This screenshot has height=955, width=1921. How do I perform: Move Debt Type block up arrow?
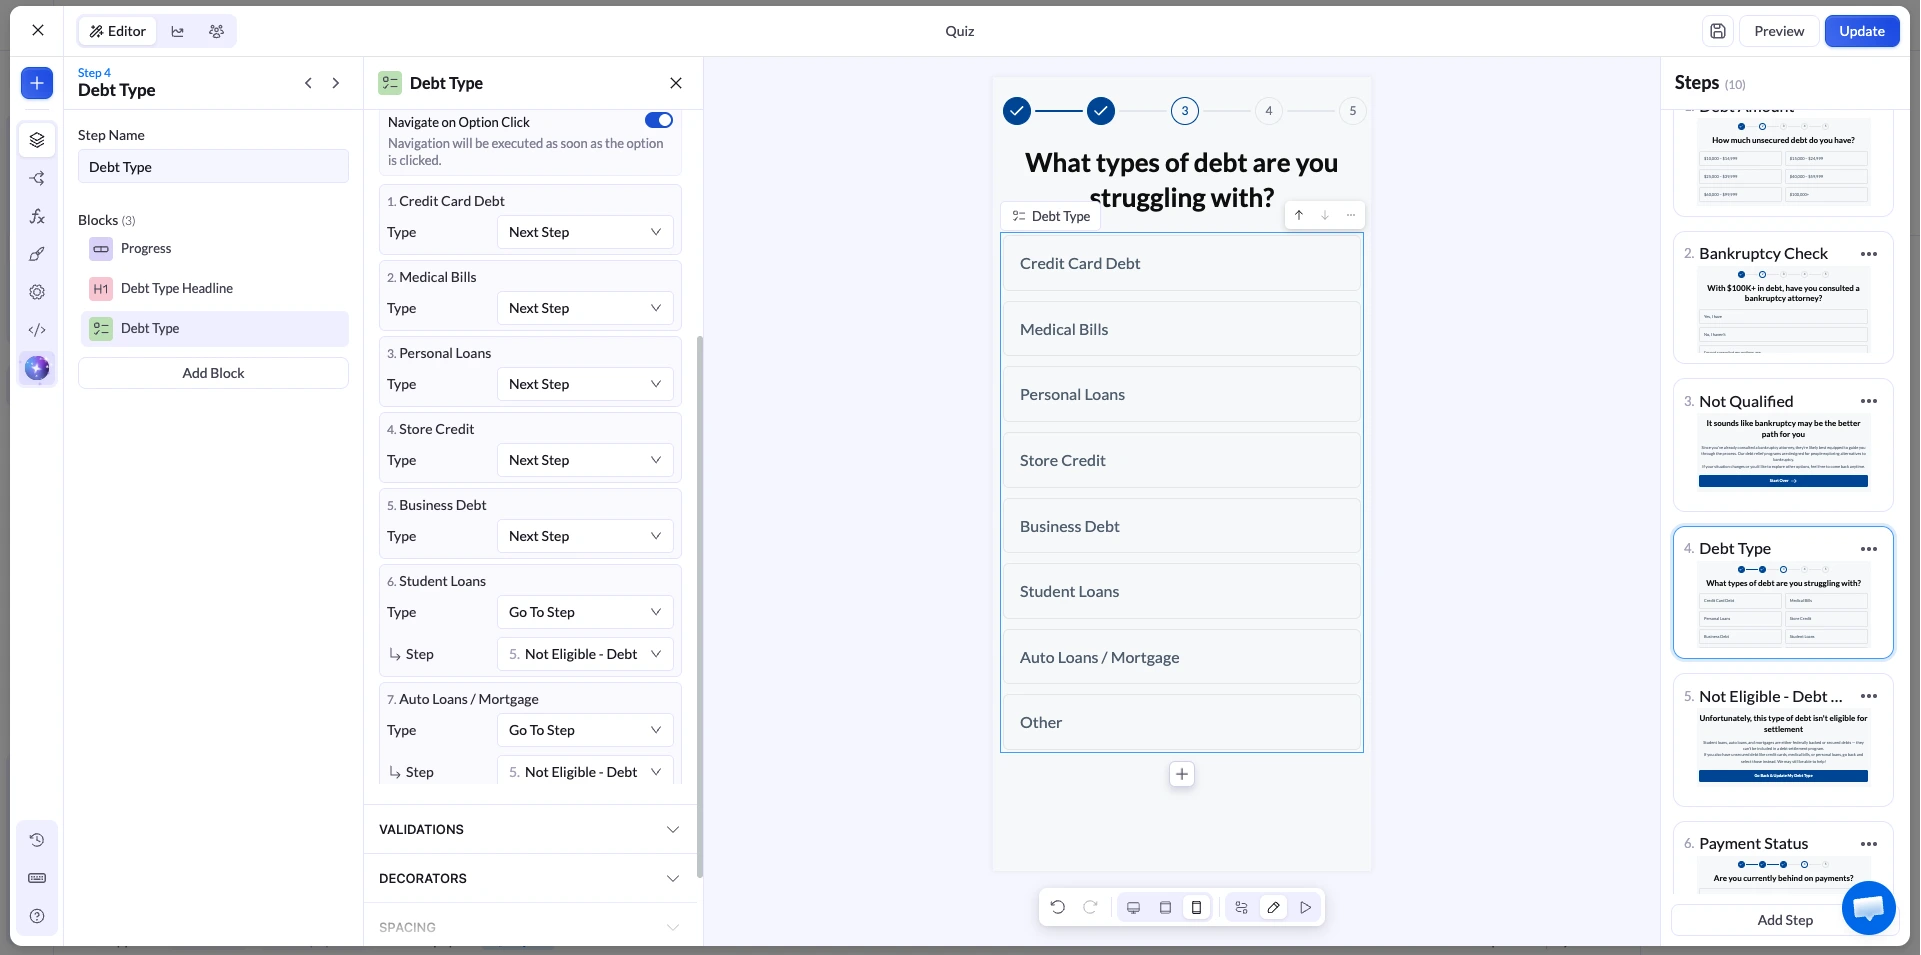coord(1298,215)
